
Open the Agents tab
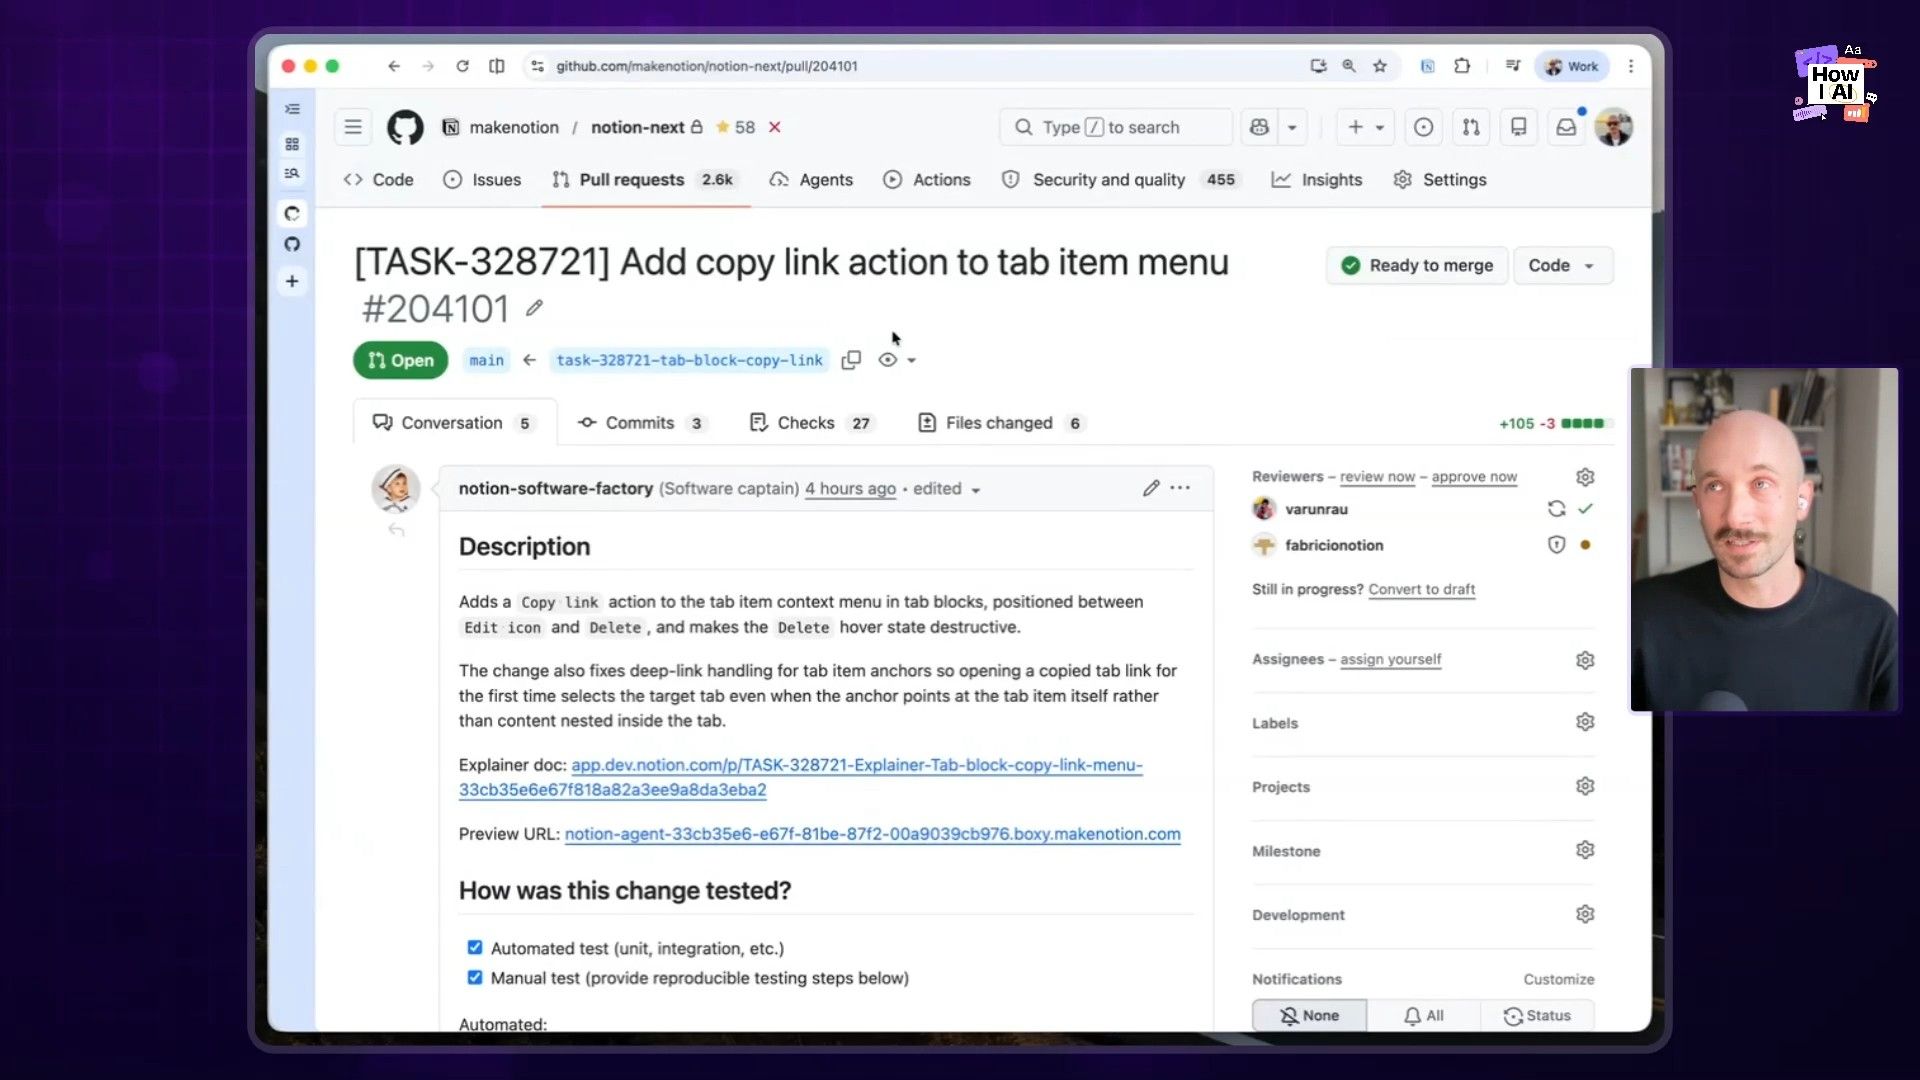pos(811,180)
